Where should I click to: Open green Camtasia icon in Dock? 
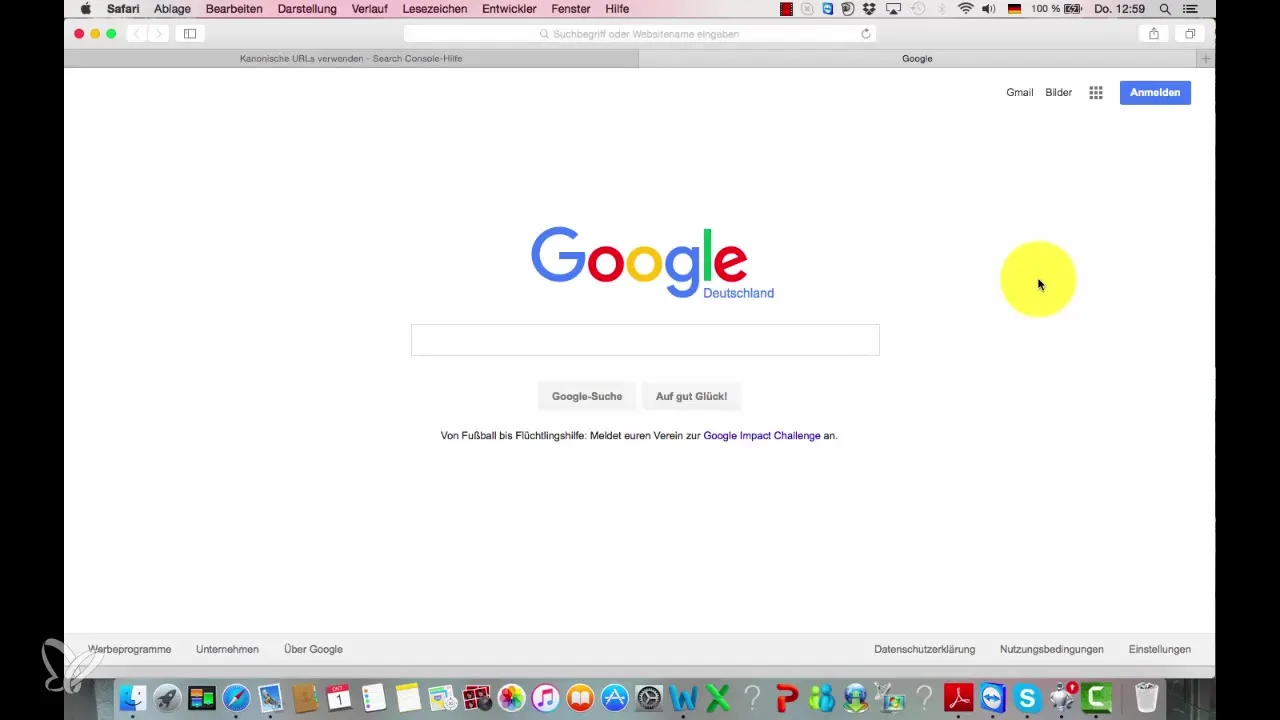(x=1097, y=697)
